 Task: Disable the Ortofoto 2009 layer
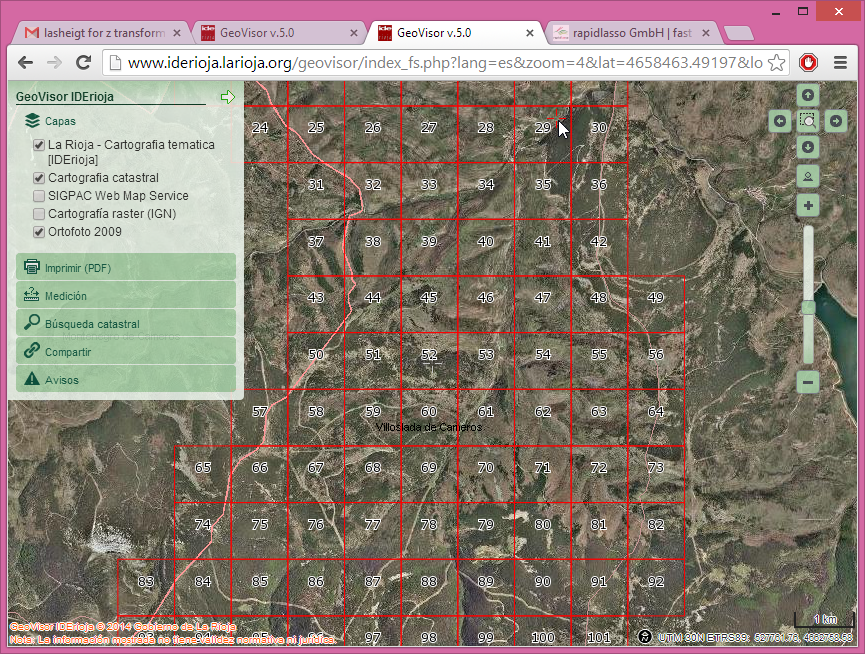tap(39, 232)
